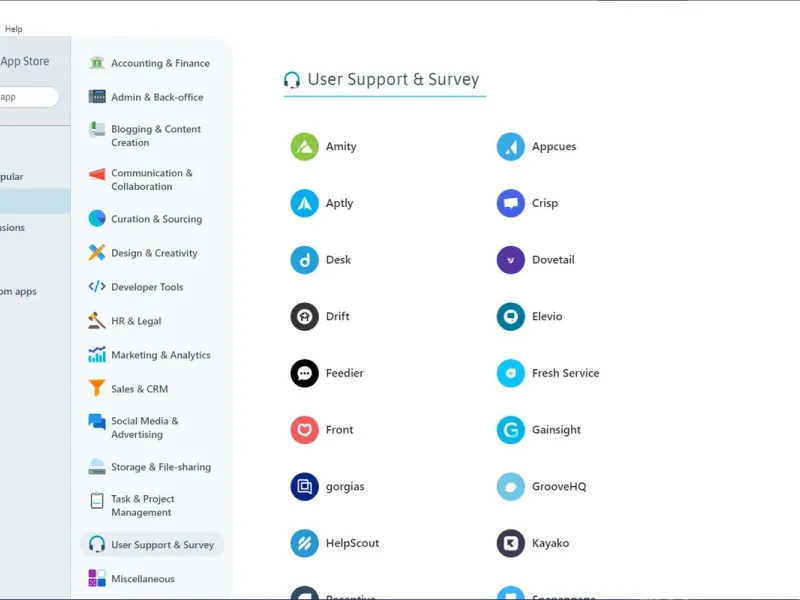
Task: Select the User Support & Survey category
Action: (x=152, y=544)
